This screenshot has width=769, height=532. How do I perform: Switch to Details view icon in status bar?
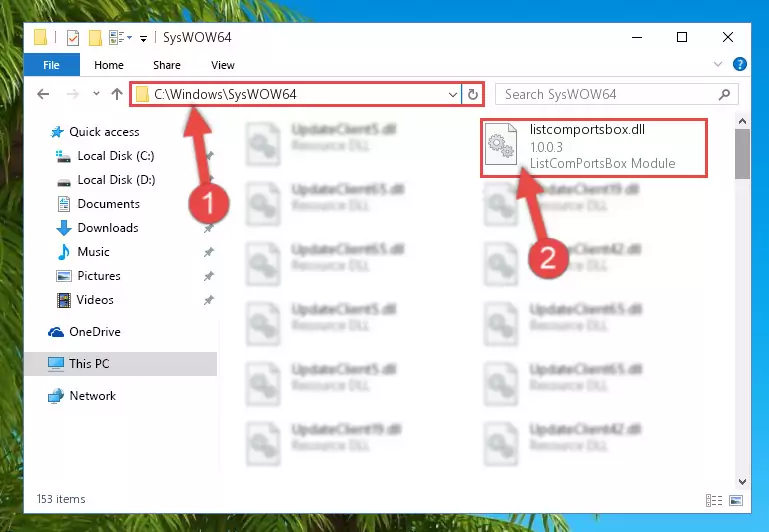[x=714, y=500]
